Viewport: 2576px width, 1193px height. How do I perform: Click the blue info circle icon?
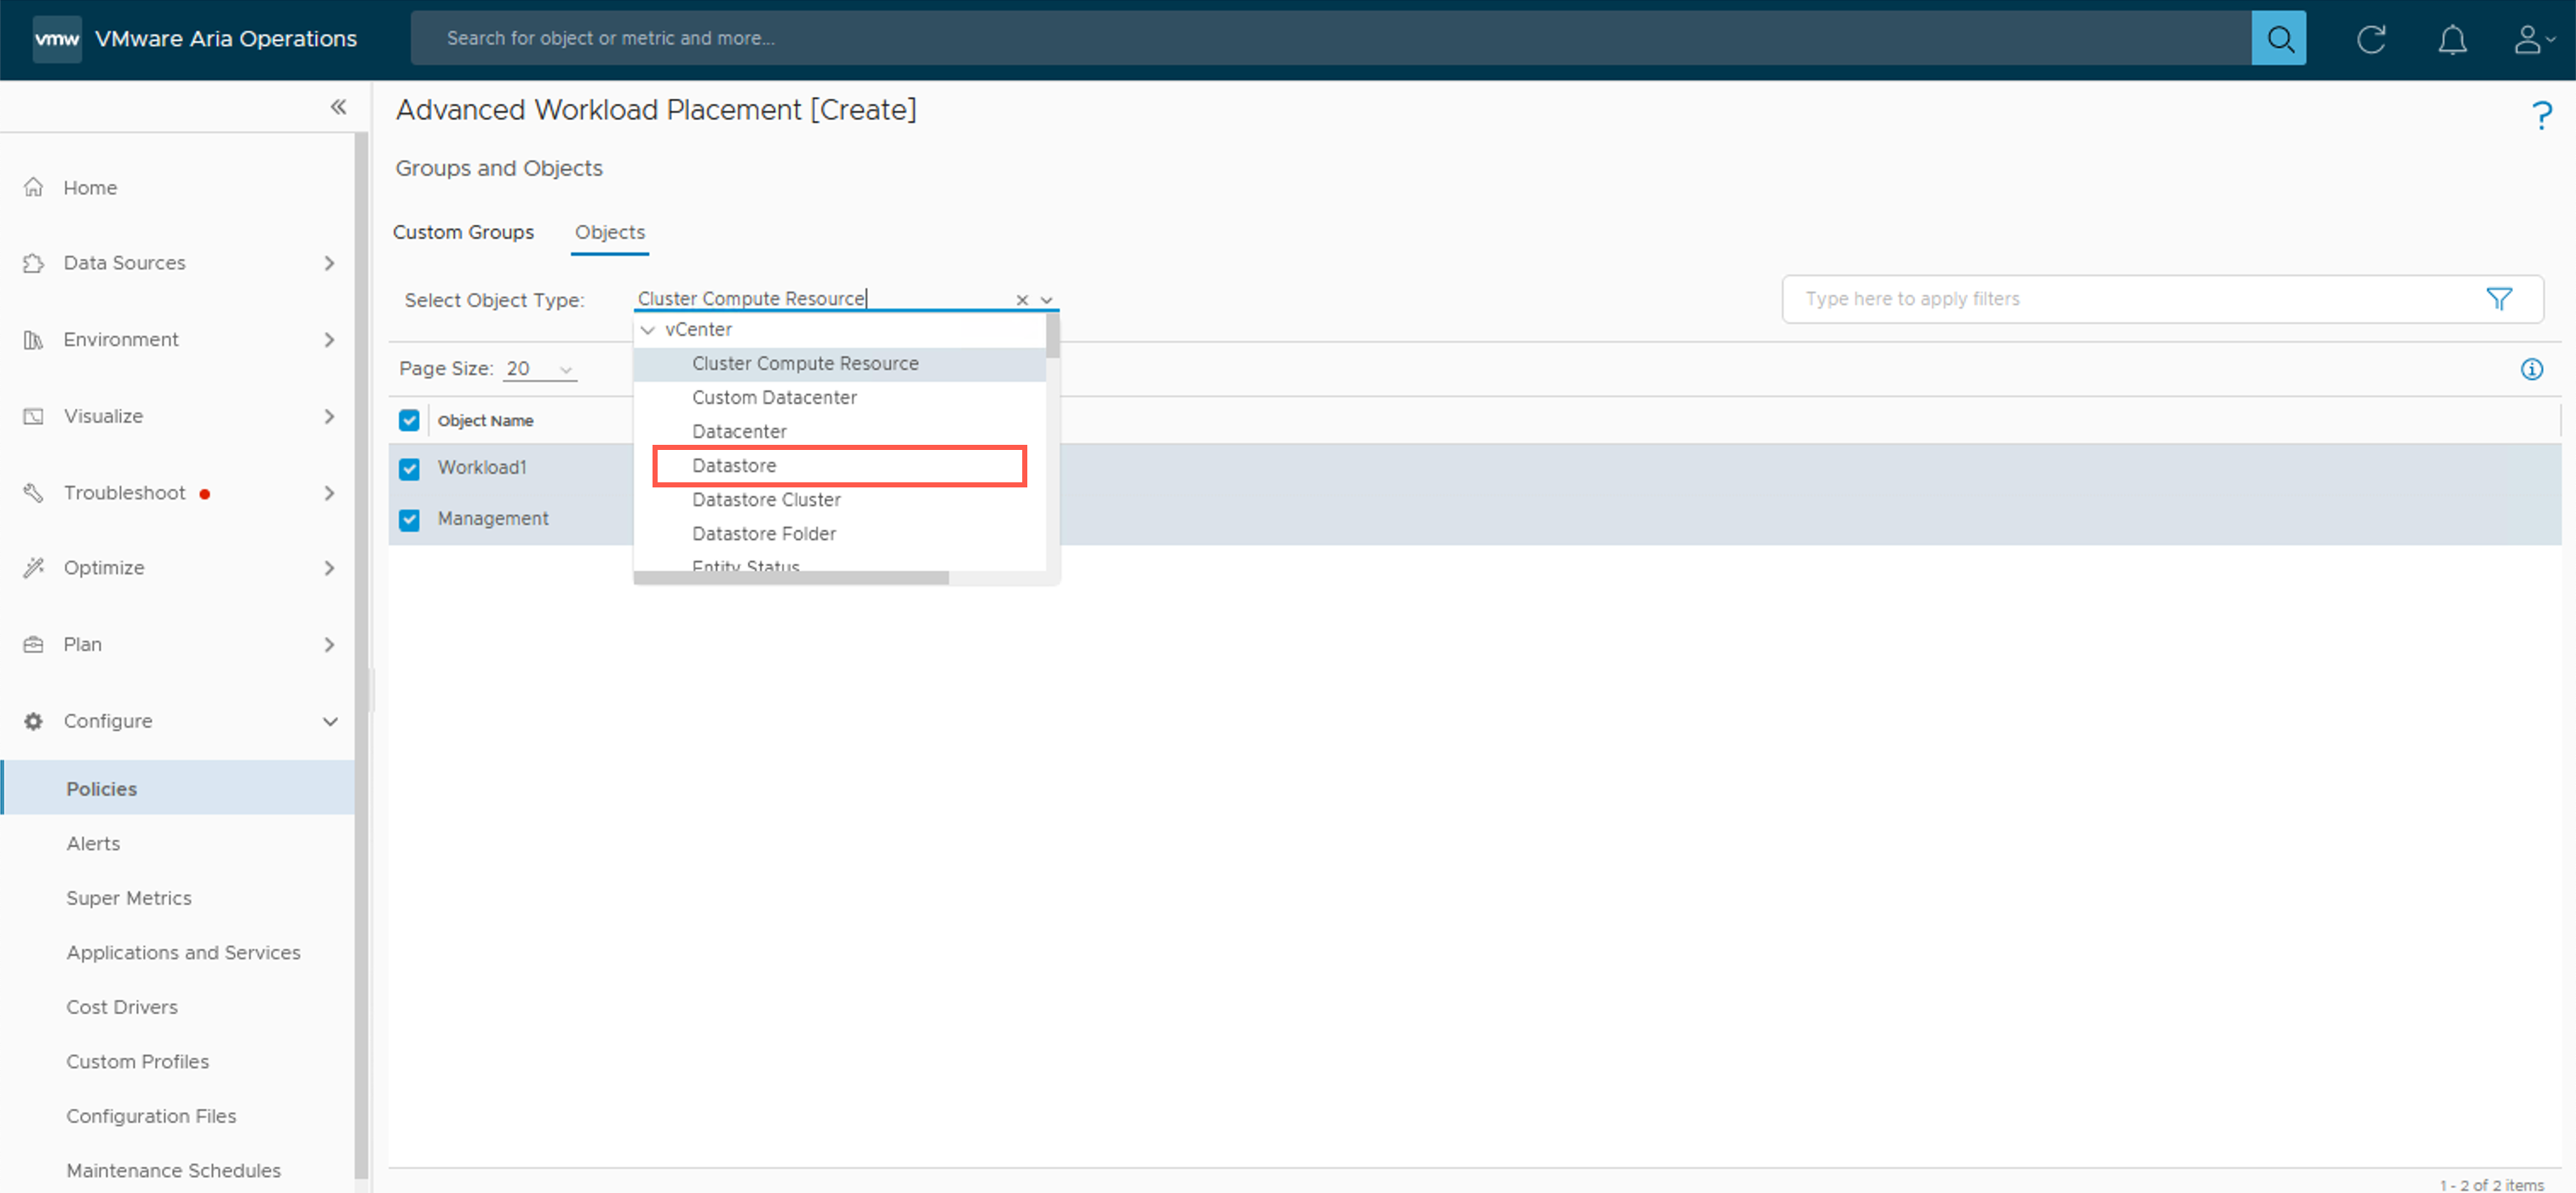tap(2531, 369)
